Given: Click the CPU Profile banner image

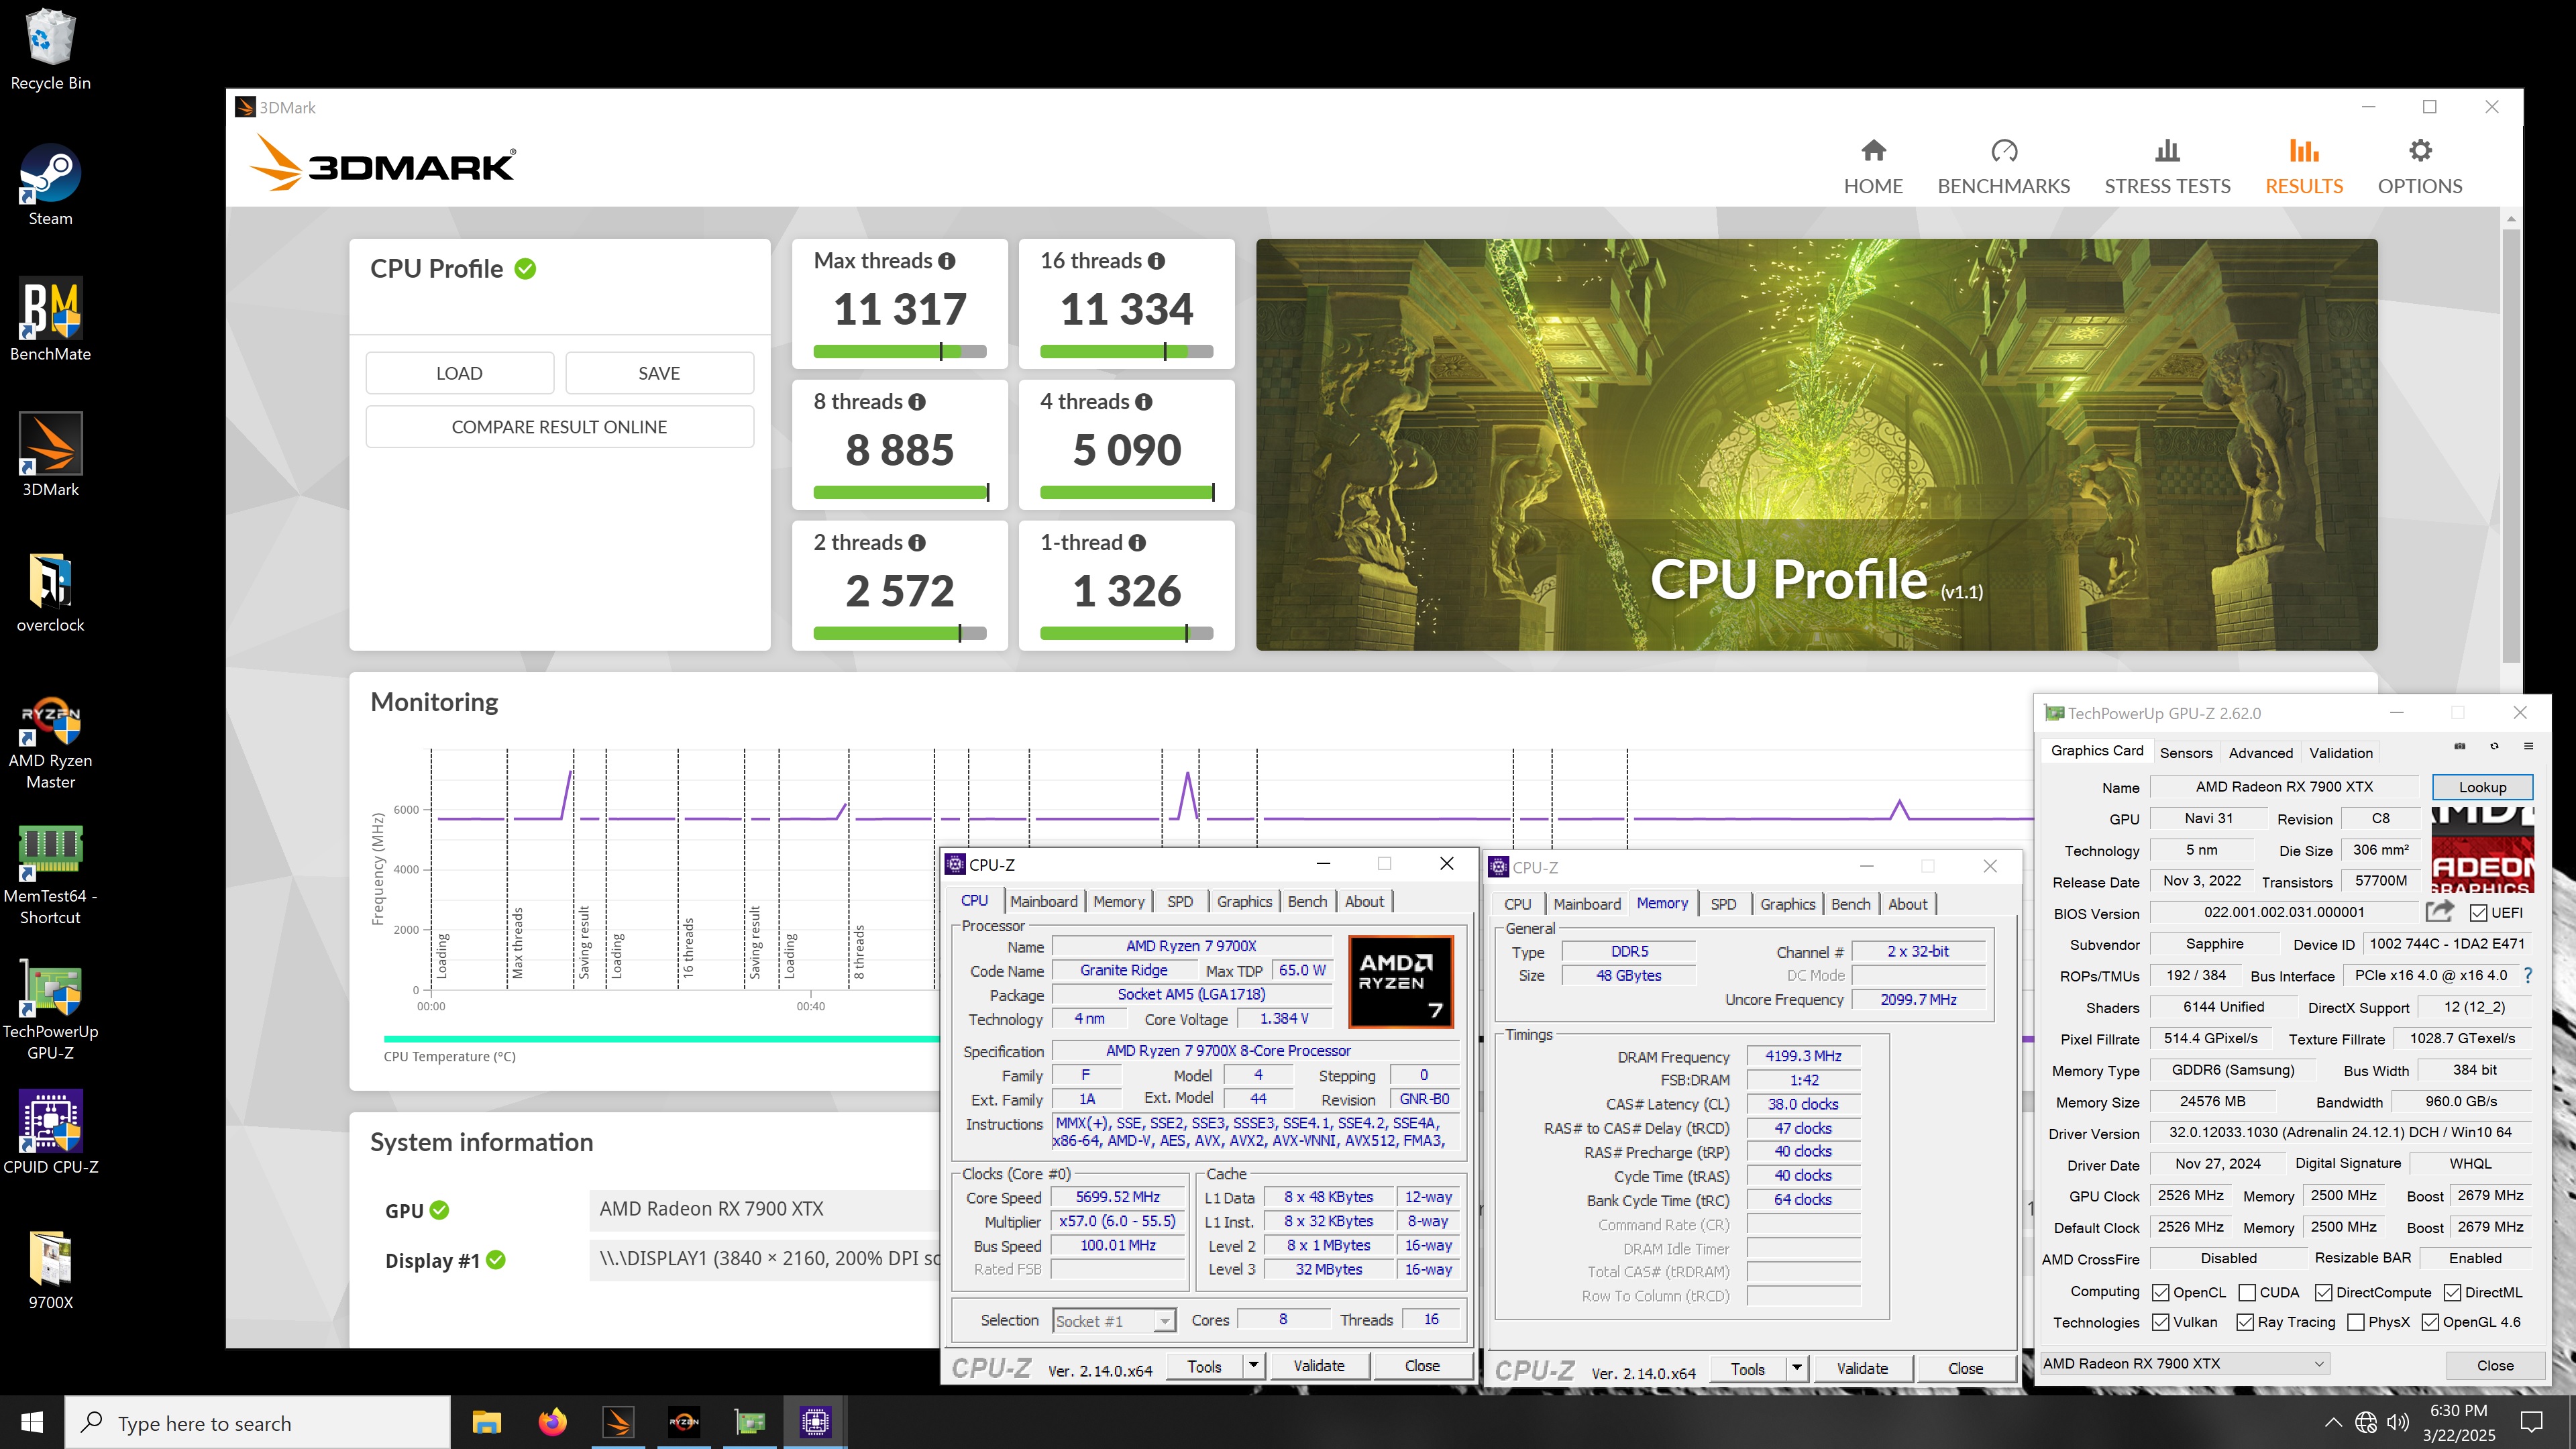Looking at the screenshot, I should coord(1816,444).
